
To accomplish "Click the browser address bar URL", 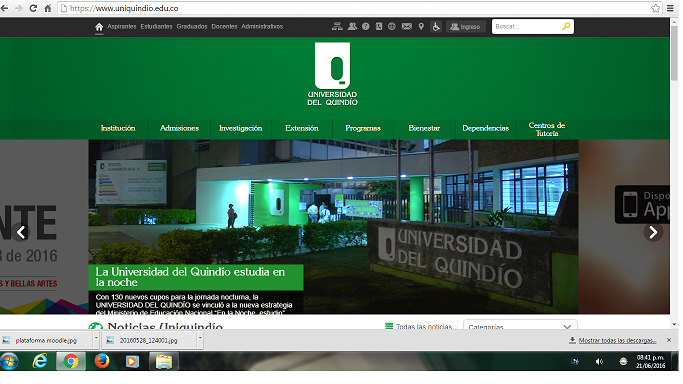I will pyautogui.click(x=124, y=8).
